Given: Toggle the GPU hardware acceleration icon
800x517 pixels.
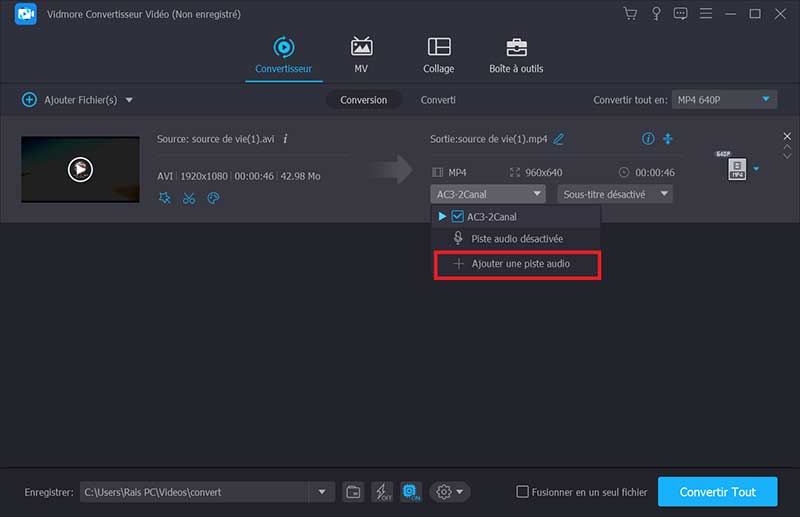Looking at the screenshot, I should point(411,492).
